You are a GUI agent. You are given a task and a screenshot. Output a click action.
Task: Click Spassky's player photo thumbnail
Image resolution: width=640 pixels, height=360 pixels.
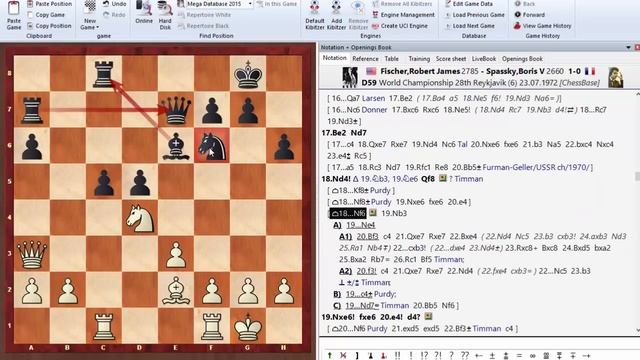tap(616, 77)
